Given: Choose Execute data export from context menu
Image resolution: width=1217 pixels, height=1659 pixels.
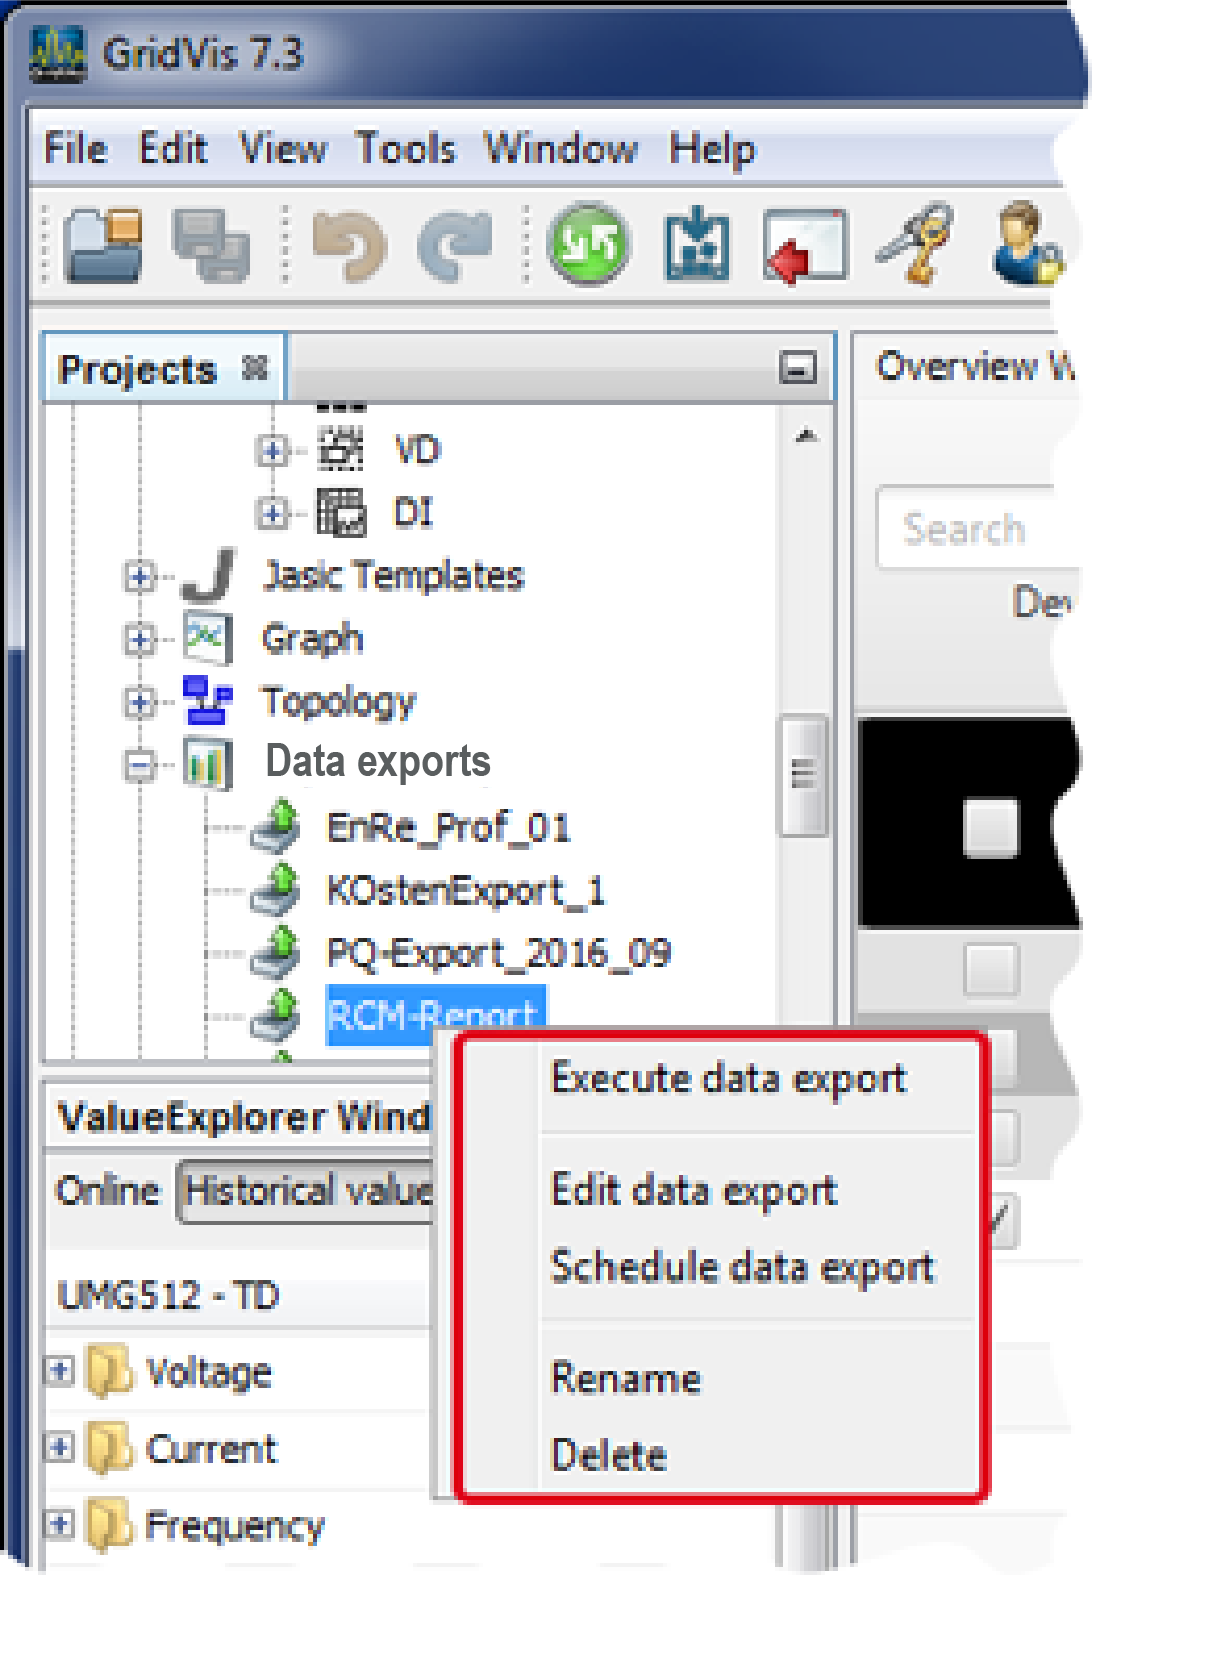Looking at the screenshot, I should click(x=728, y=1079).
